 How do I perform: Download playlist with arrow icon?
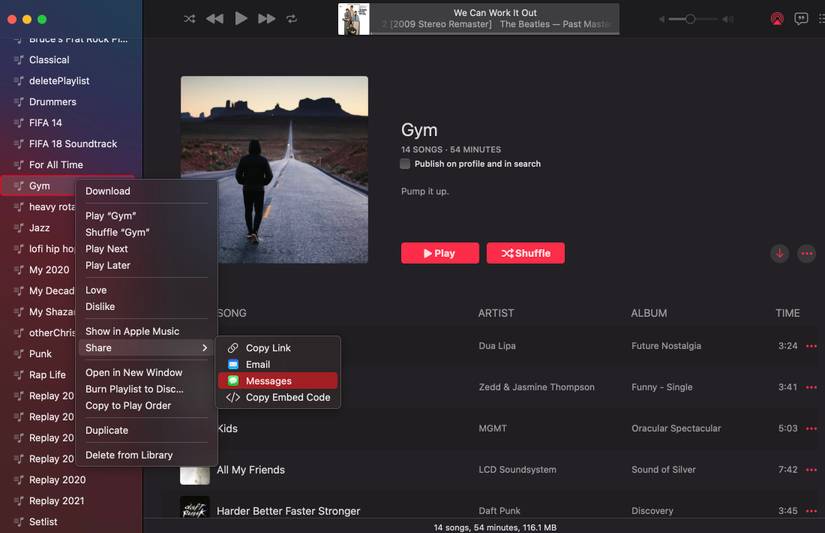click(x=780, y=253)
